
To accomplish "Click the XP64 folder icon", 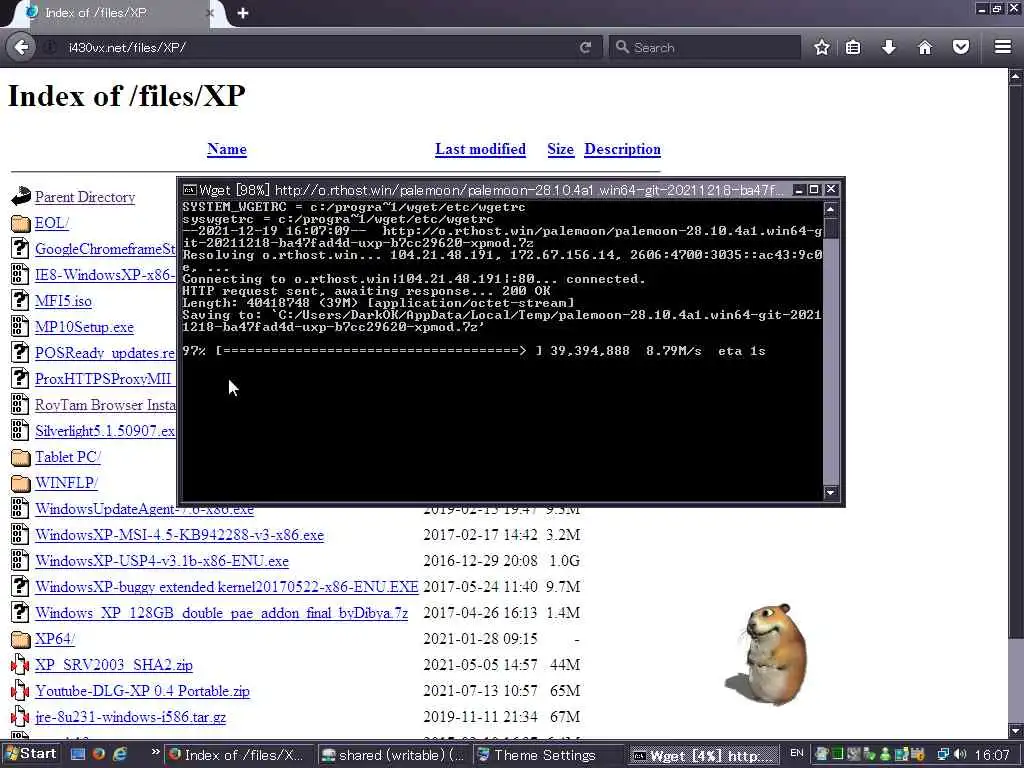I will 21,639.
